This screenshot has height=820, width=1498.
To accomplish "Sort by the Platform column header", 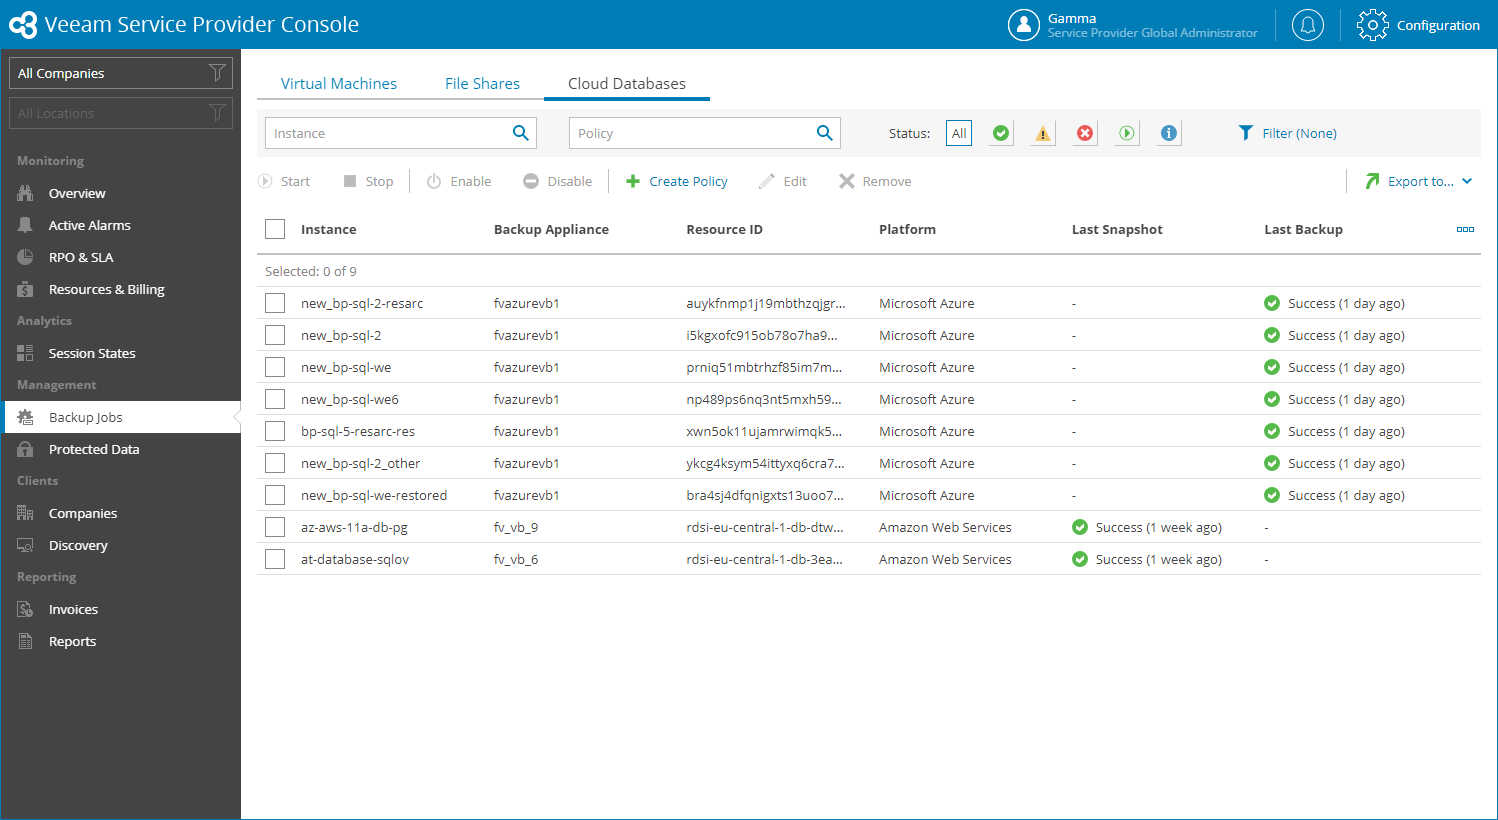I will (x=907, y=229).
